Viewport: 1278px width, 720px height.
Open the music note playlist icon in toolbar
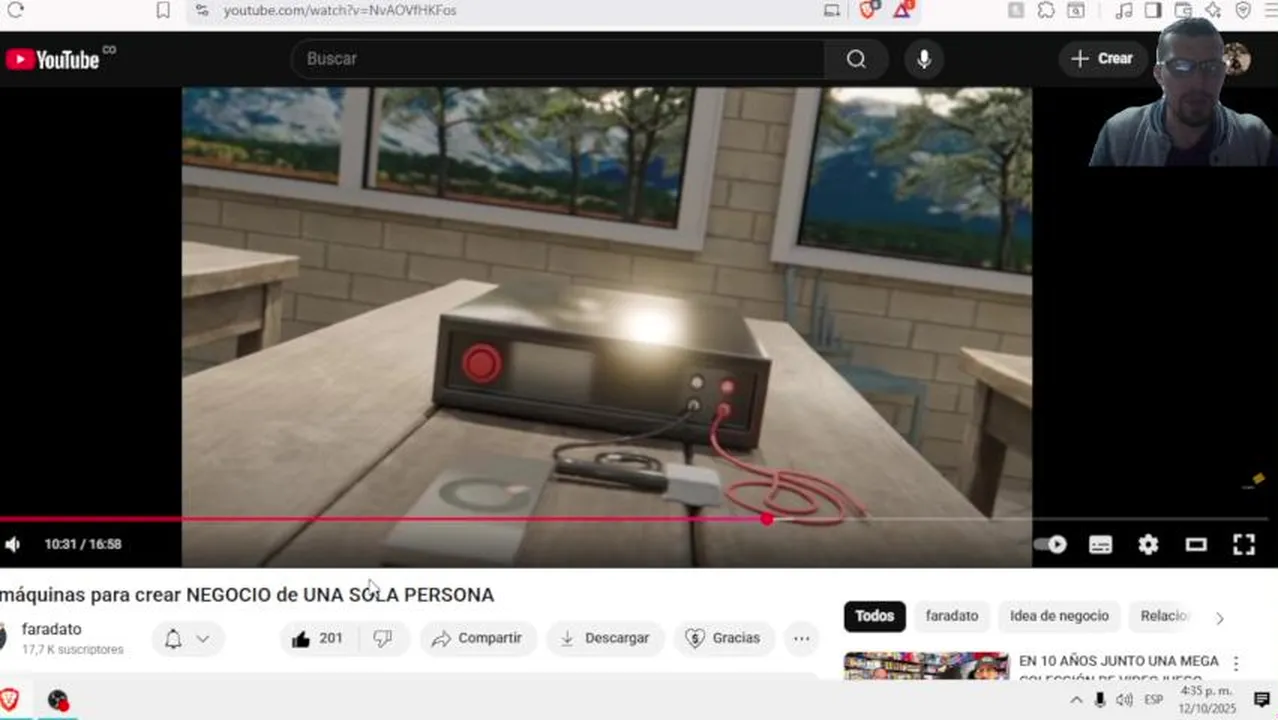tap(1124, 10)
